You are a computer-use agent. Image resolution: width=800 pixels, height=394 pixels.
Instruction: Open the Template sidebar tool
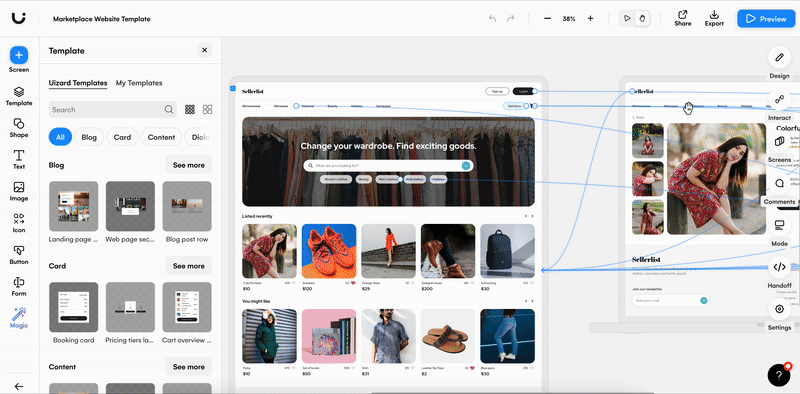pos(19,95)
